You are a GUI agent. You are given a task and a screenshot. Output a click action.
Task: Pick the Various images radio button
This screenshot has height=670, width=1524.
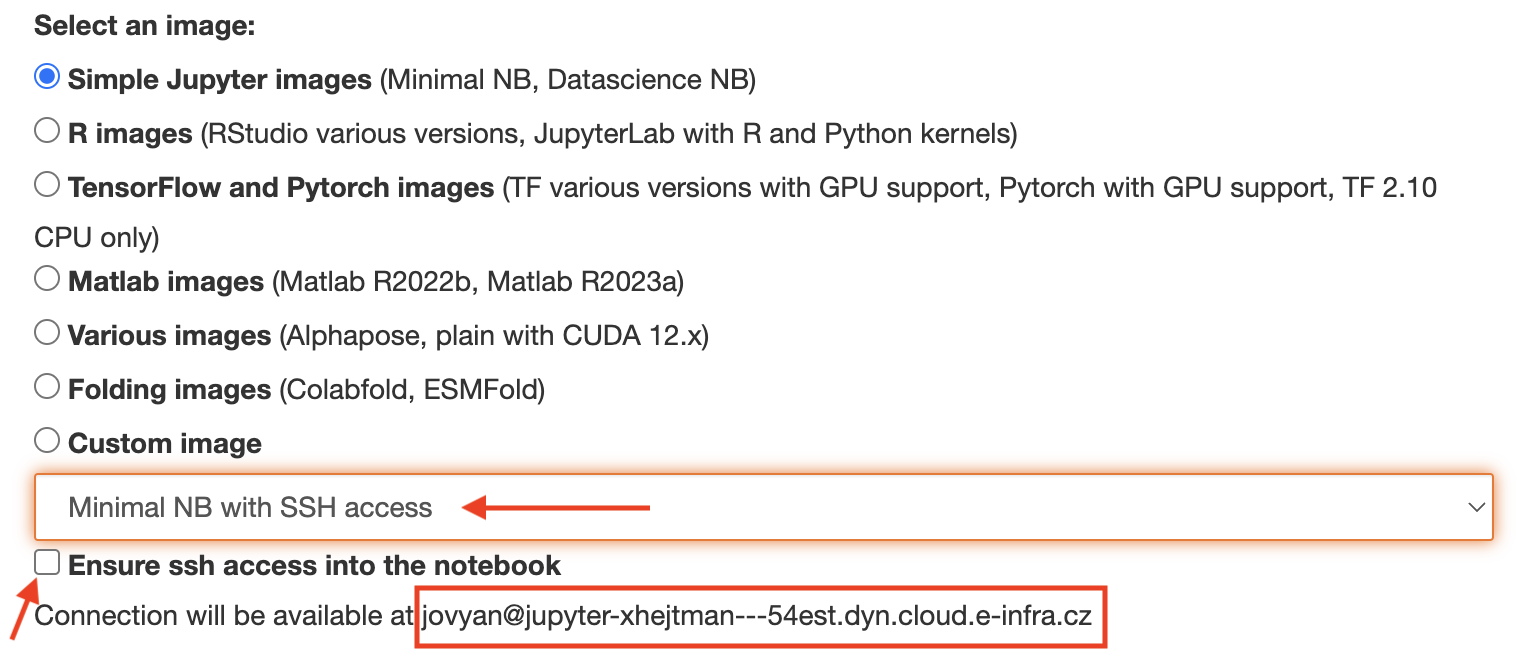click(x=47, y=333)
